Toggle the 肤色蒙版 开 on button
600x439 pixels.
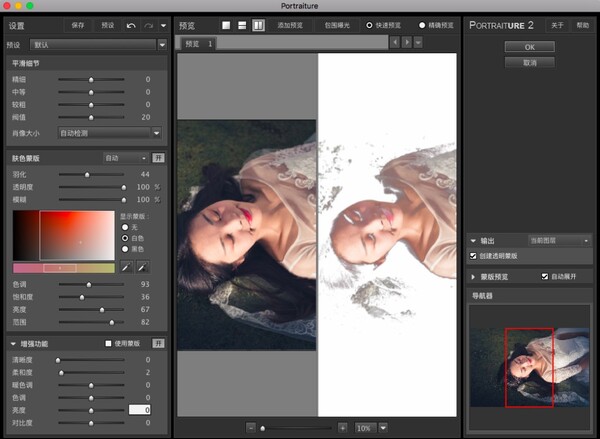point(158,158)
